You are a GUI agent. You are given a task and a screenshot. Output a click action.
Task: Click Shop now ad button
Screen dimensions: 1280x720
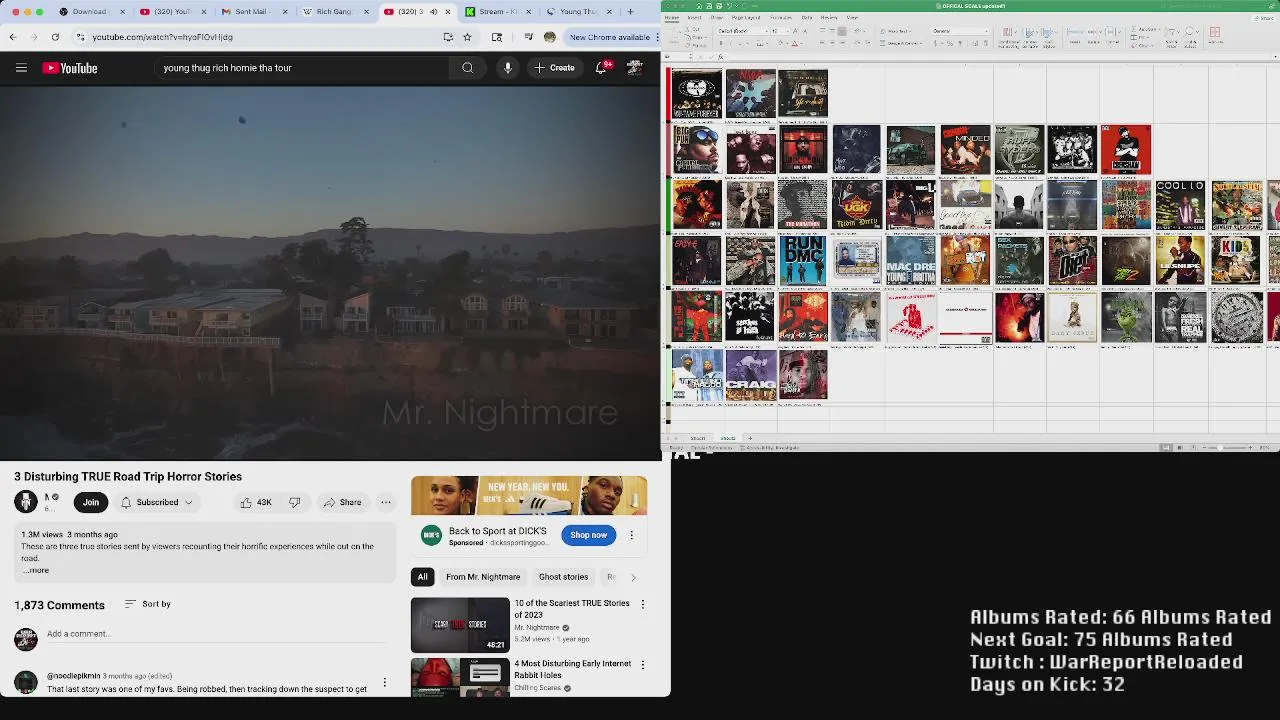[x=589, y=535]
